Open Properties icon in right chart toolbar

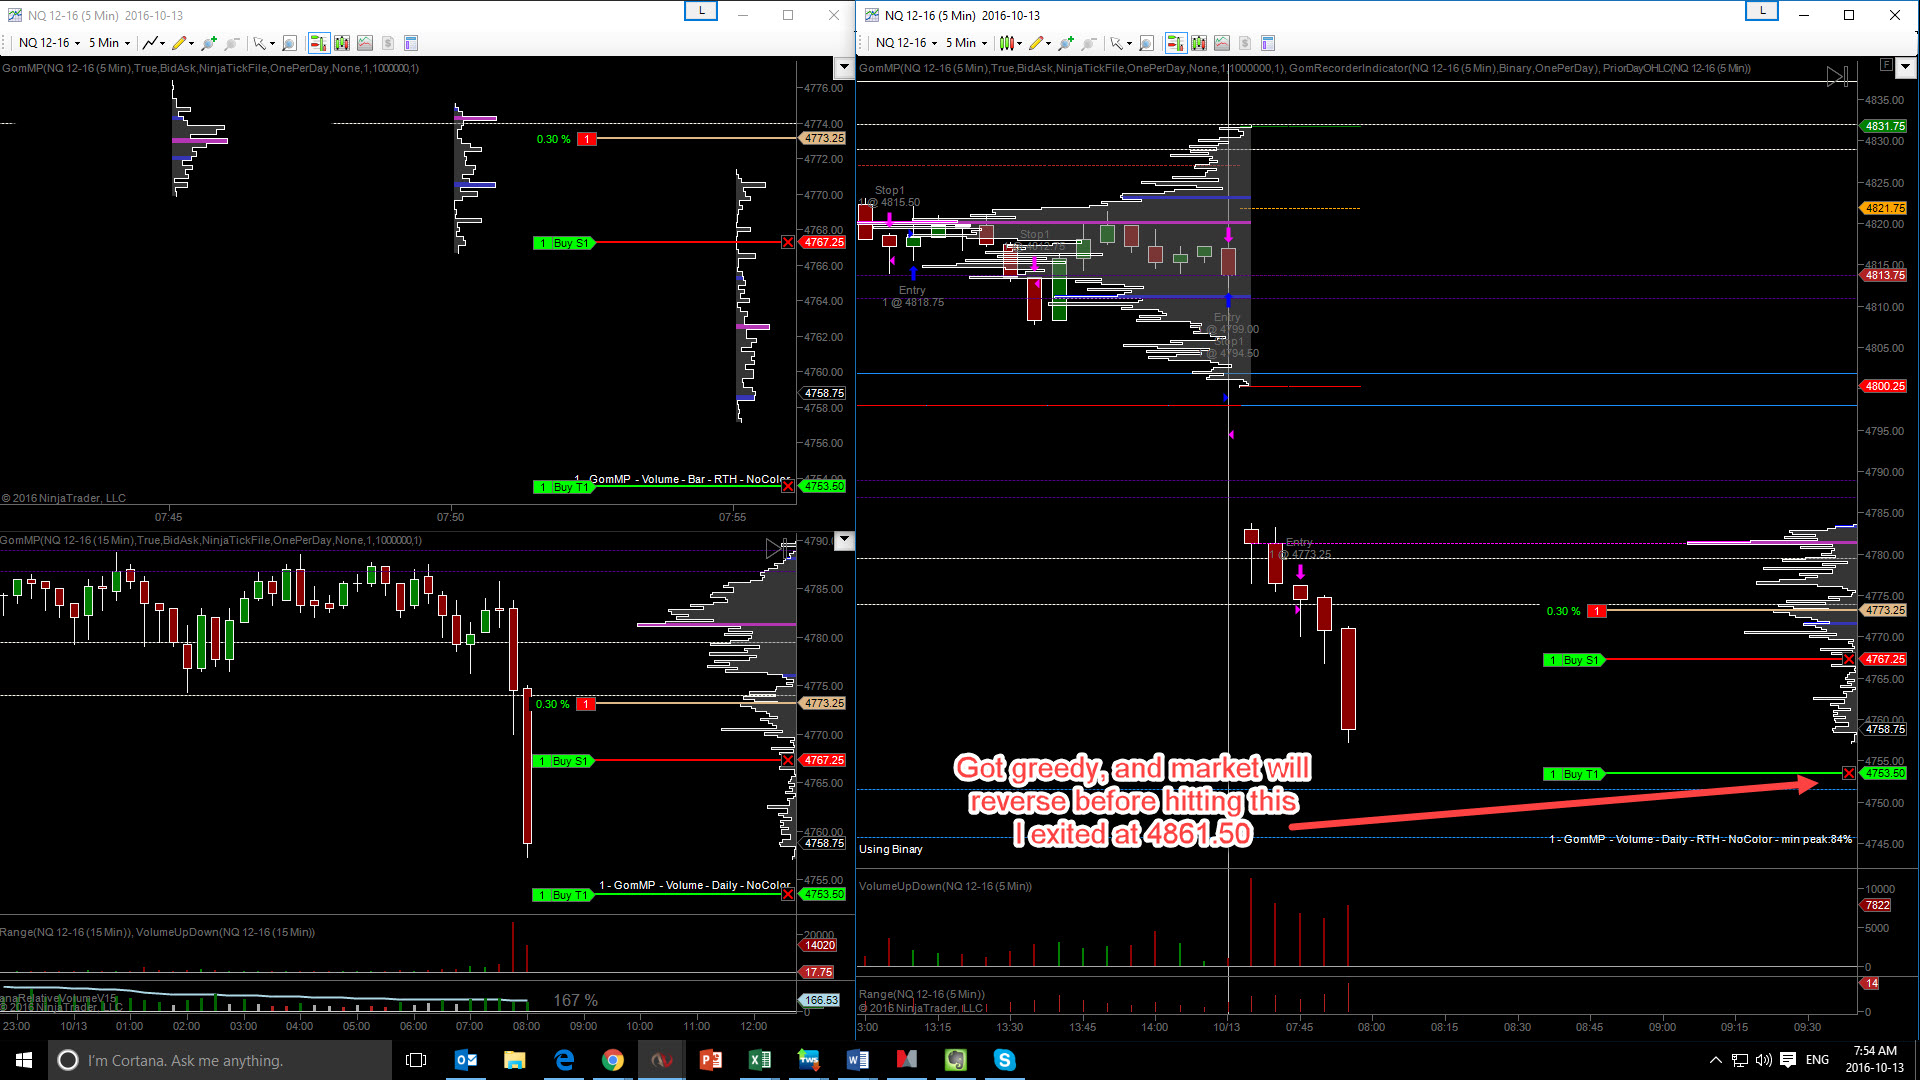tap(1268, 43)
